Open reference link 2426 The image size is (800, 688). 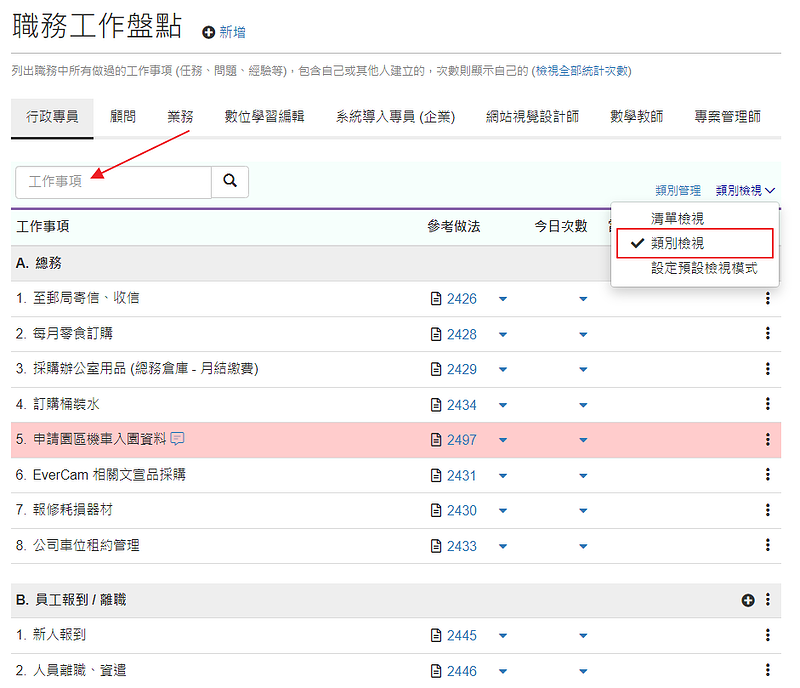point(462,299)
